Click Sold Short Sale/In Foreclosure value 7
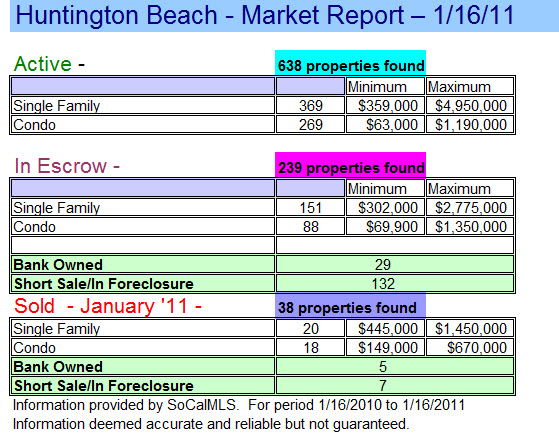Viewport: 559px width, 442px height. click(395, 386)
